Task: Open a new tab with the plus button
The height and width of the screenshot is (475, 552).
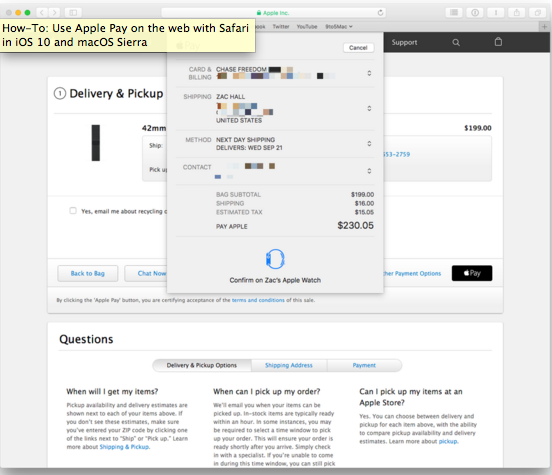Action: pyautogui.click(x=544, y=26)
